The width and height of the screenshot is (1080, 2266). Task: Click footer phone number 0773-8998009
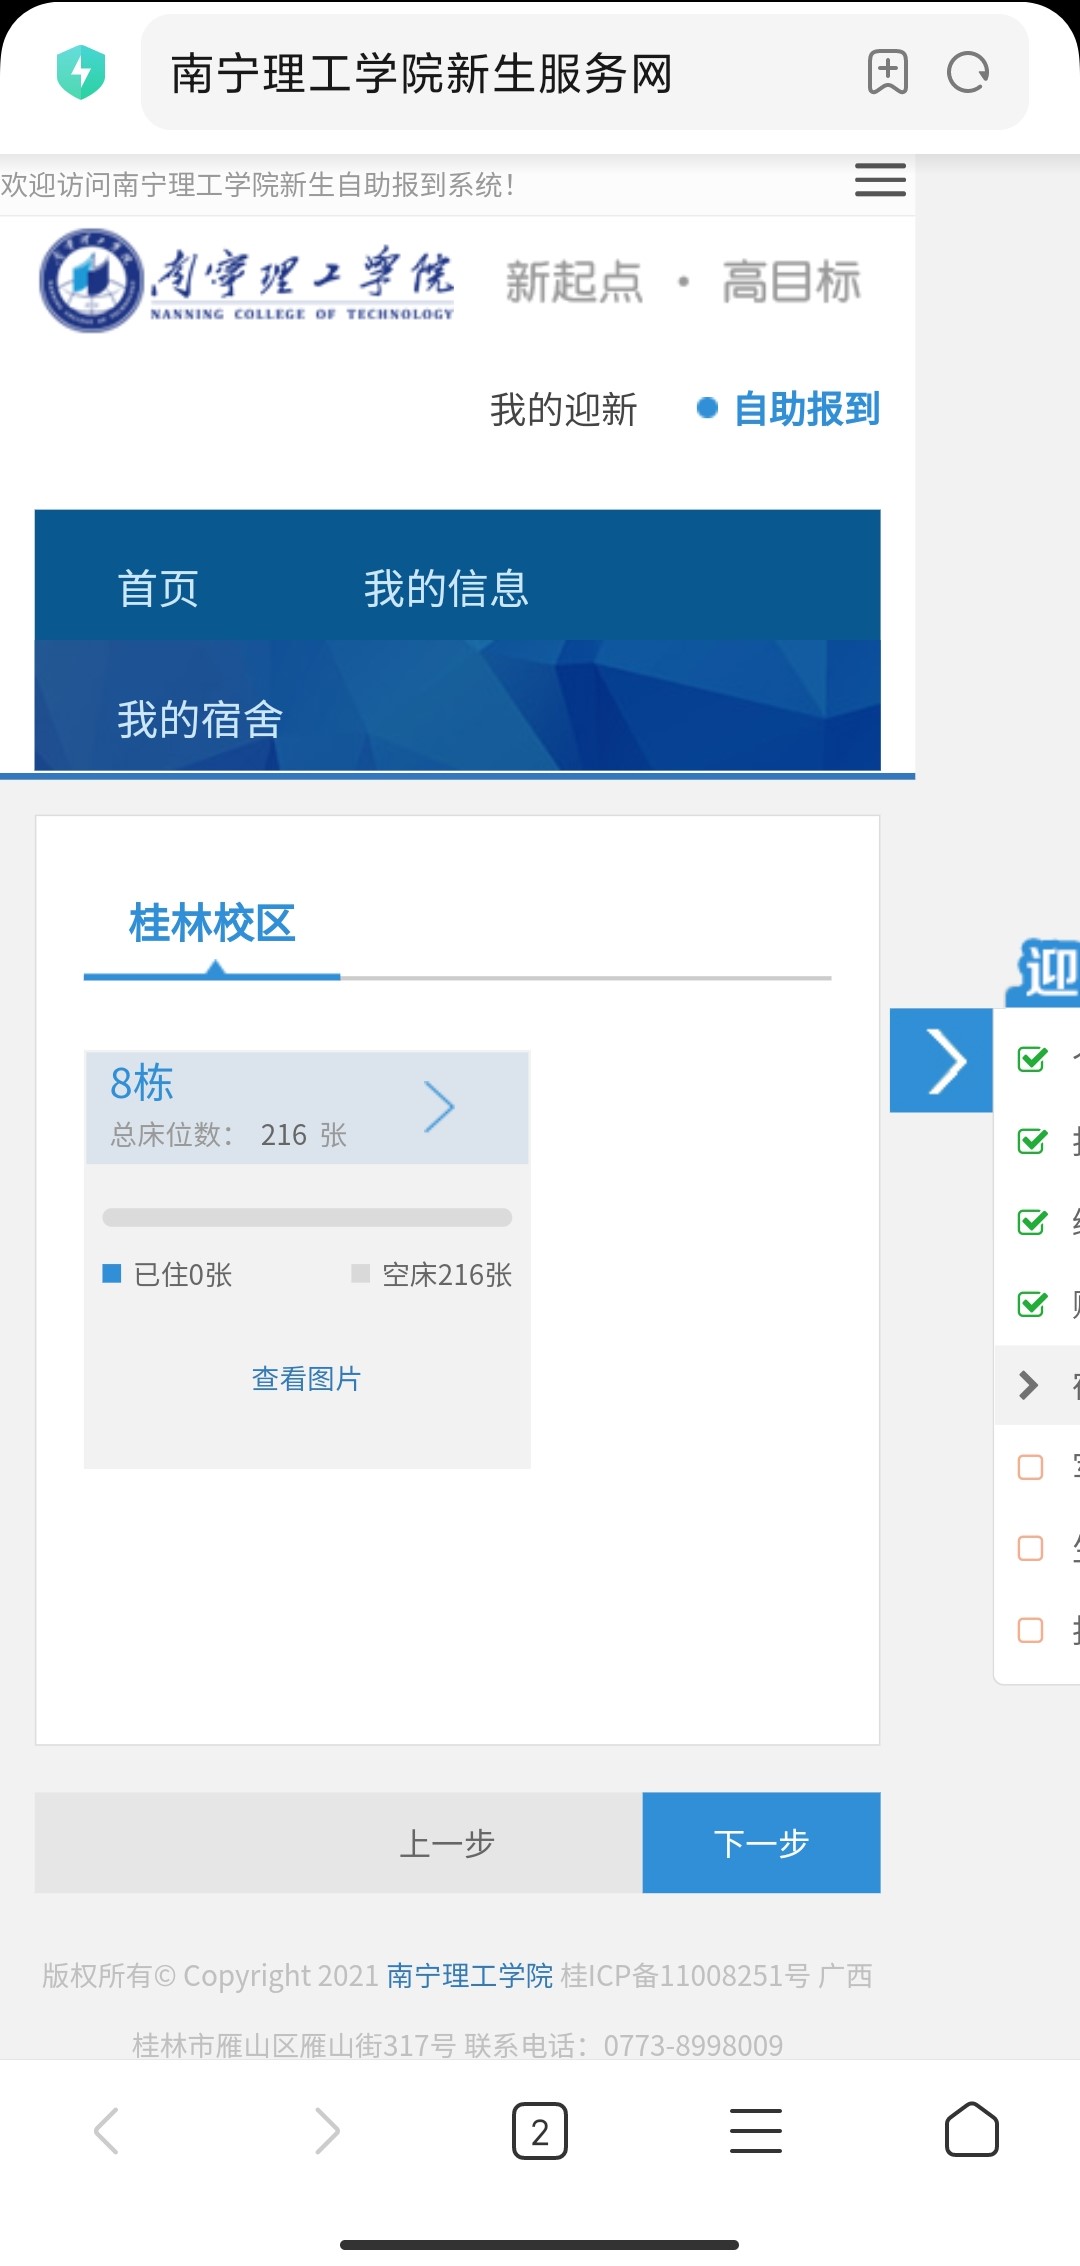tap(693, 2044)
